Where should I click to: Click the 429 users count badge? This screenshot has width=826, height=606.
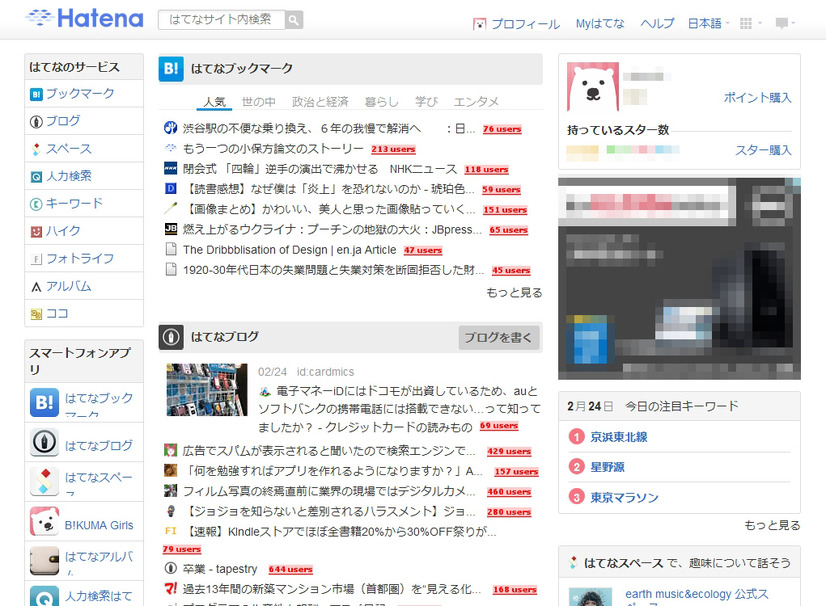click(x=509, y=452)
